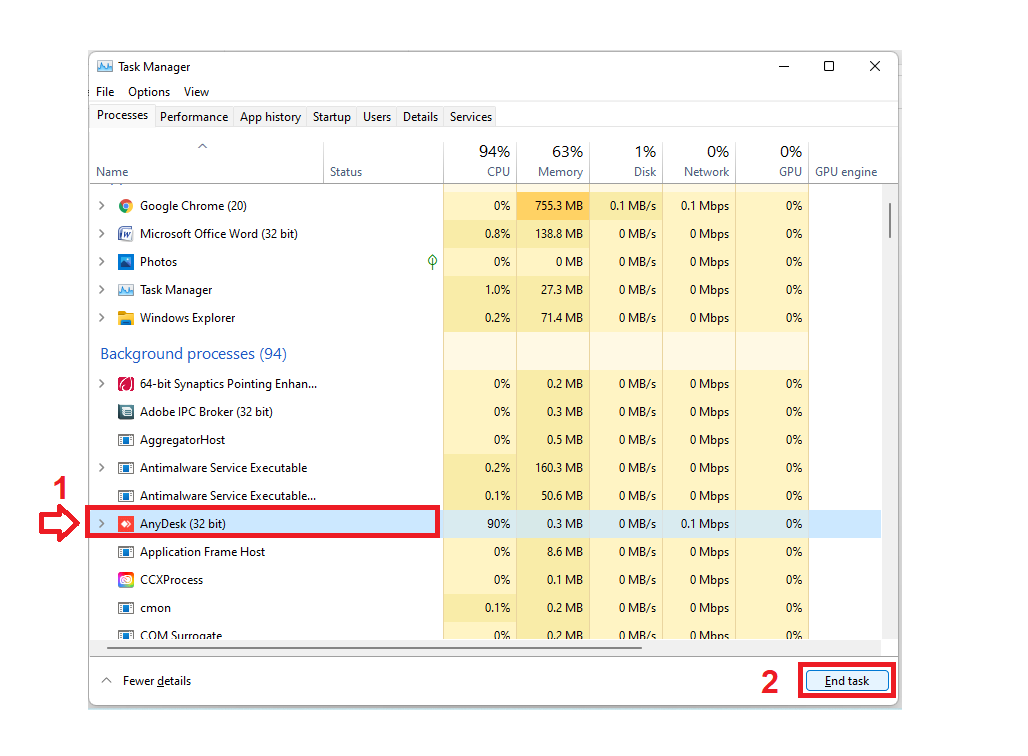Click the Synaptics Pointing Enhancer icon
Image resolution: width=1028 pixels, height=756 pixels.
125,384
